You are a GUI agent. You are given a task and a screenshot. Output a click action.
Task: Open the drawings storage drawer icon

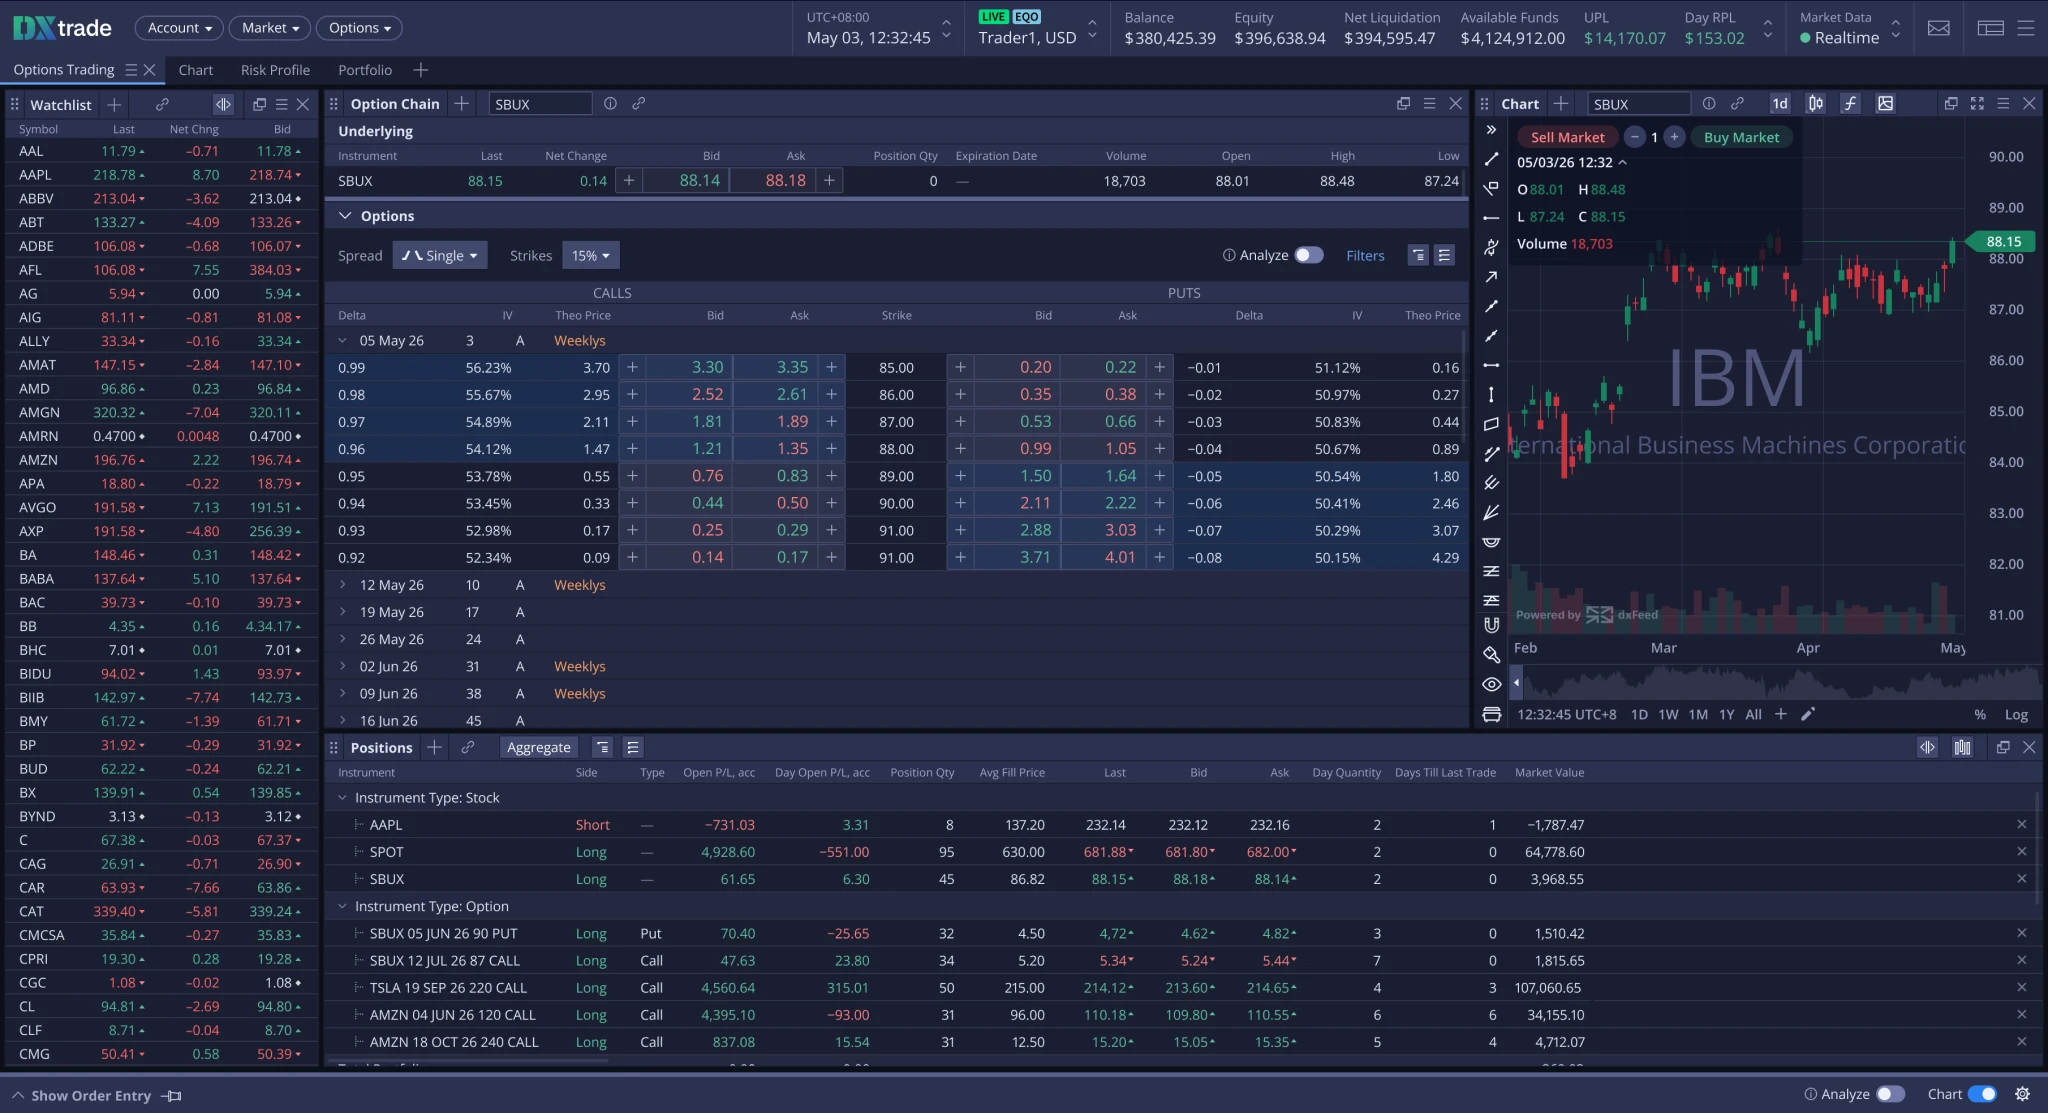click(1491, 714)
